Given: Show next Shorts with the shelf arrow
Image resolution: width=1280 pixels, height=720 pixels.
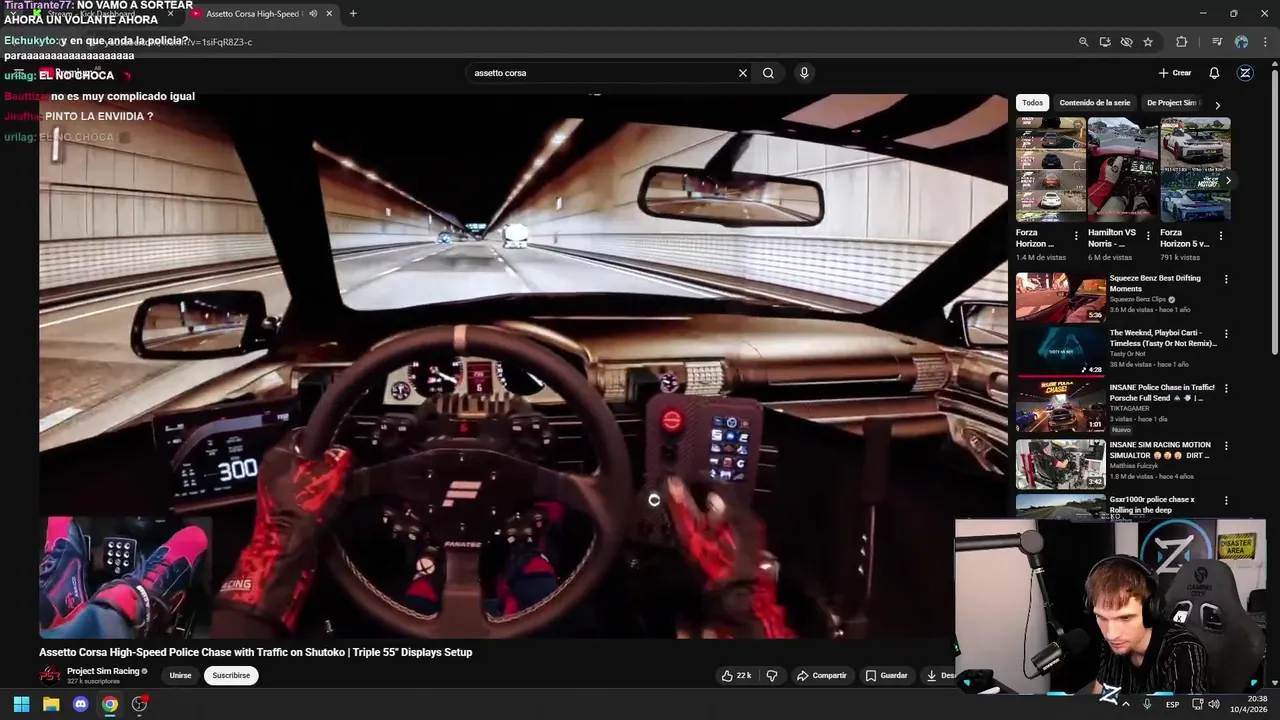Looking at the screenshot, I should click(x=1228, y=180).
